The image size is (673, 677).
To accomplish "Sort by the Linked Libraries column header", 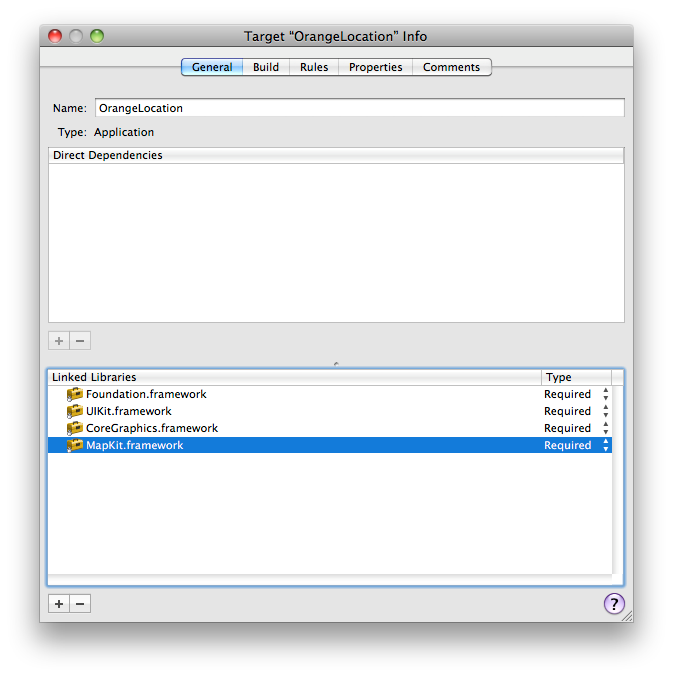I will coord(294,377).
